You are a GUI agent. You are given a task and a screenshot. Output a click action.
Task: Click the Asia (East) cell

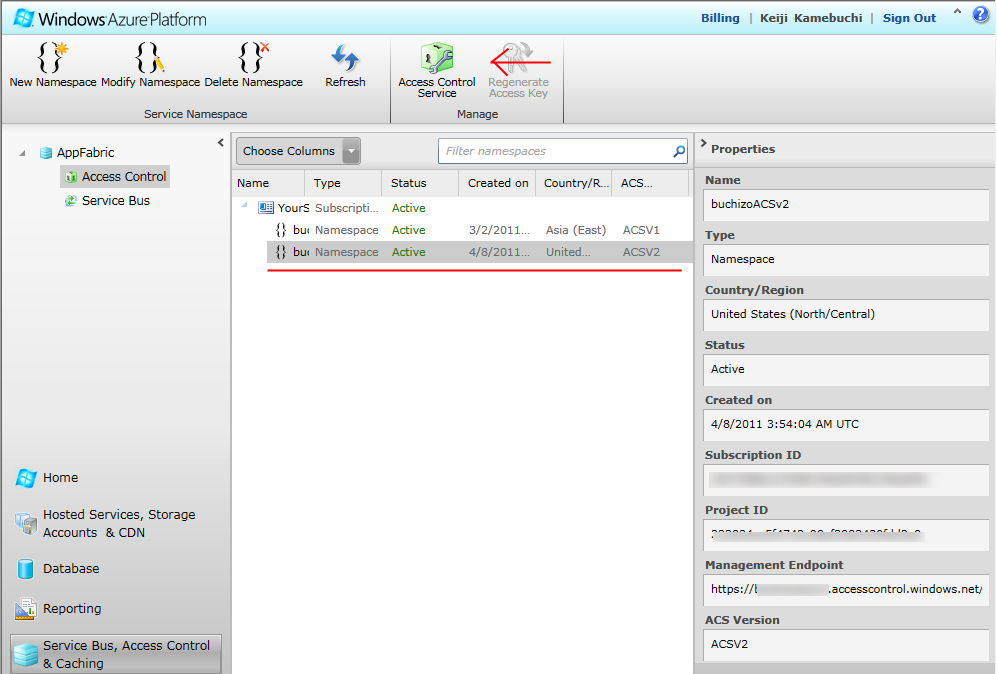[x=575, y=230]
